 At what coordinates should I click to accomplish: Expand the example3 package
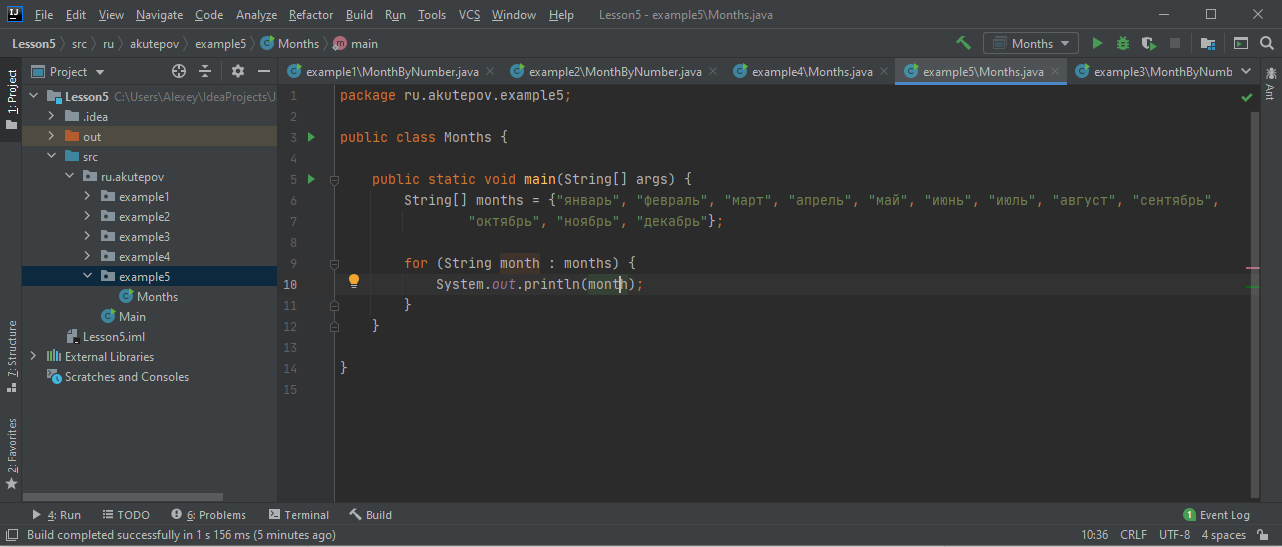pos(87,237)
